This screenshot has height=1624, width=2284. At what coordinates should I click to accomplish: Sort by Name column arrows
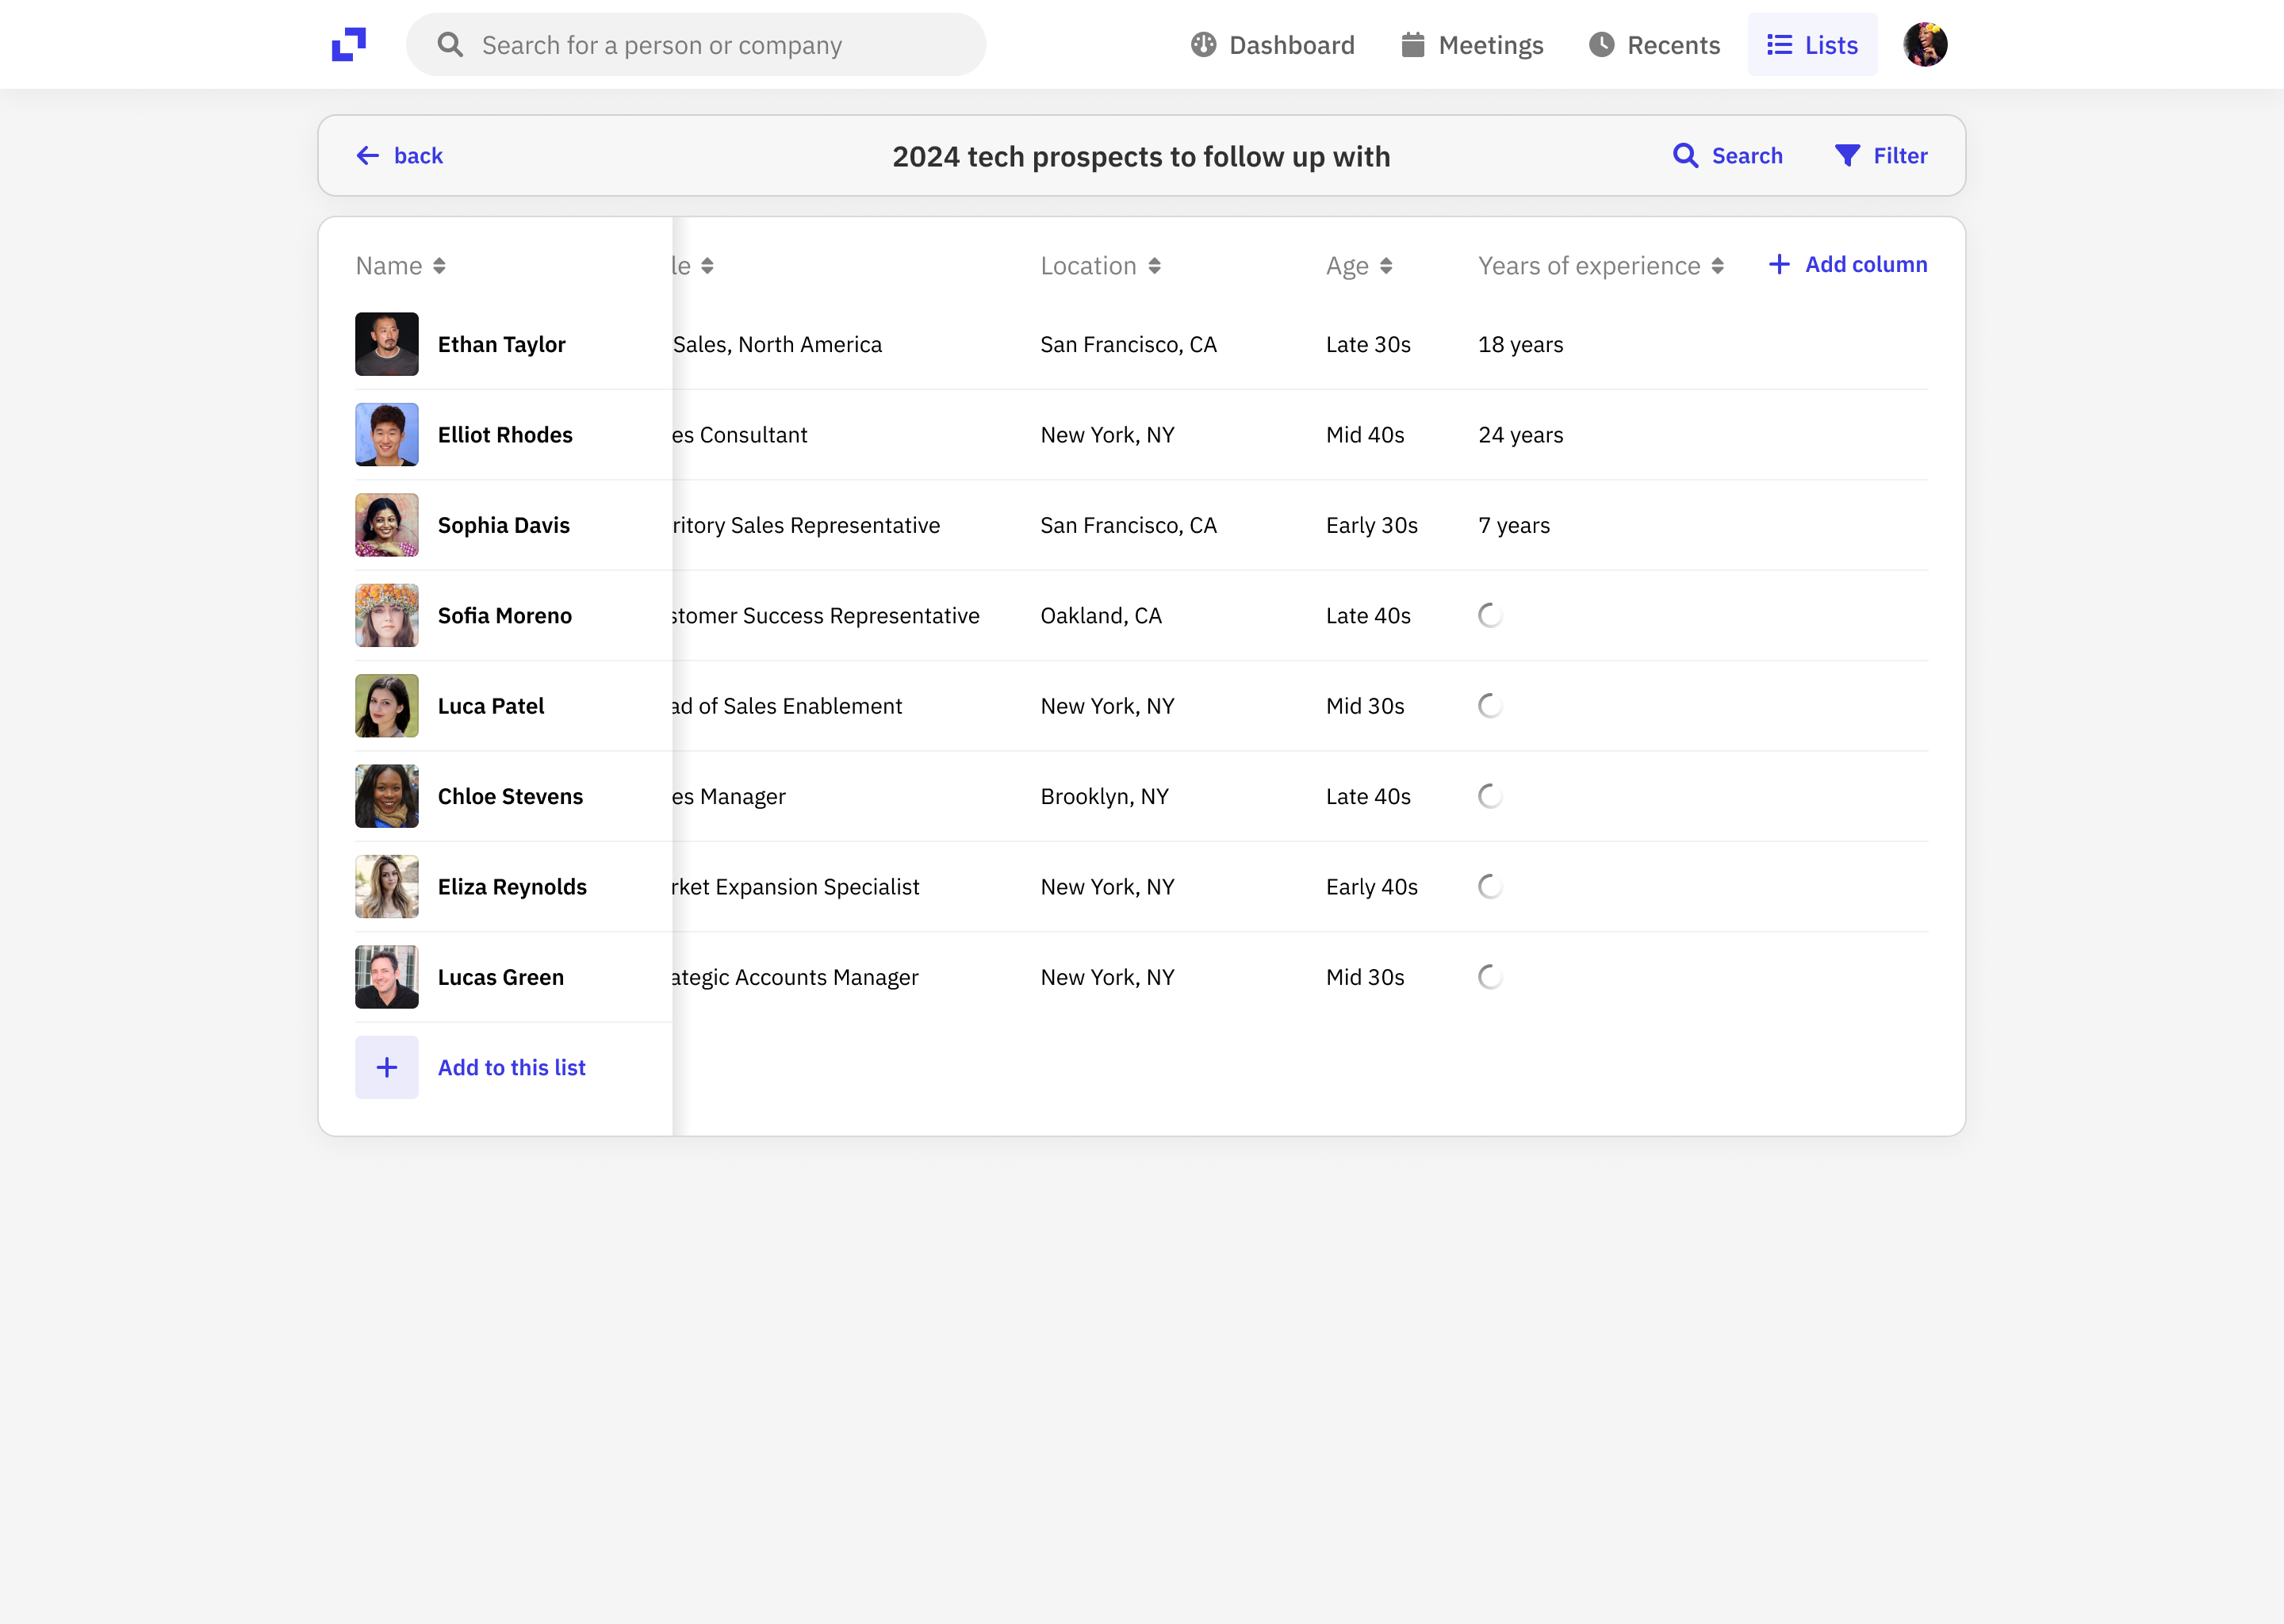(439, 266)
